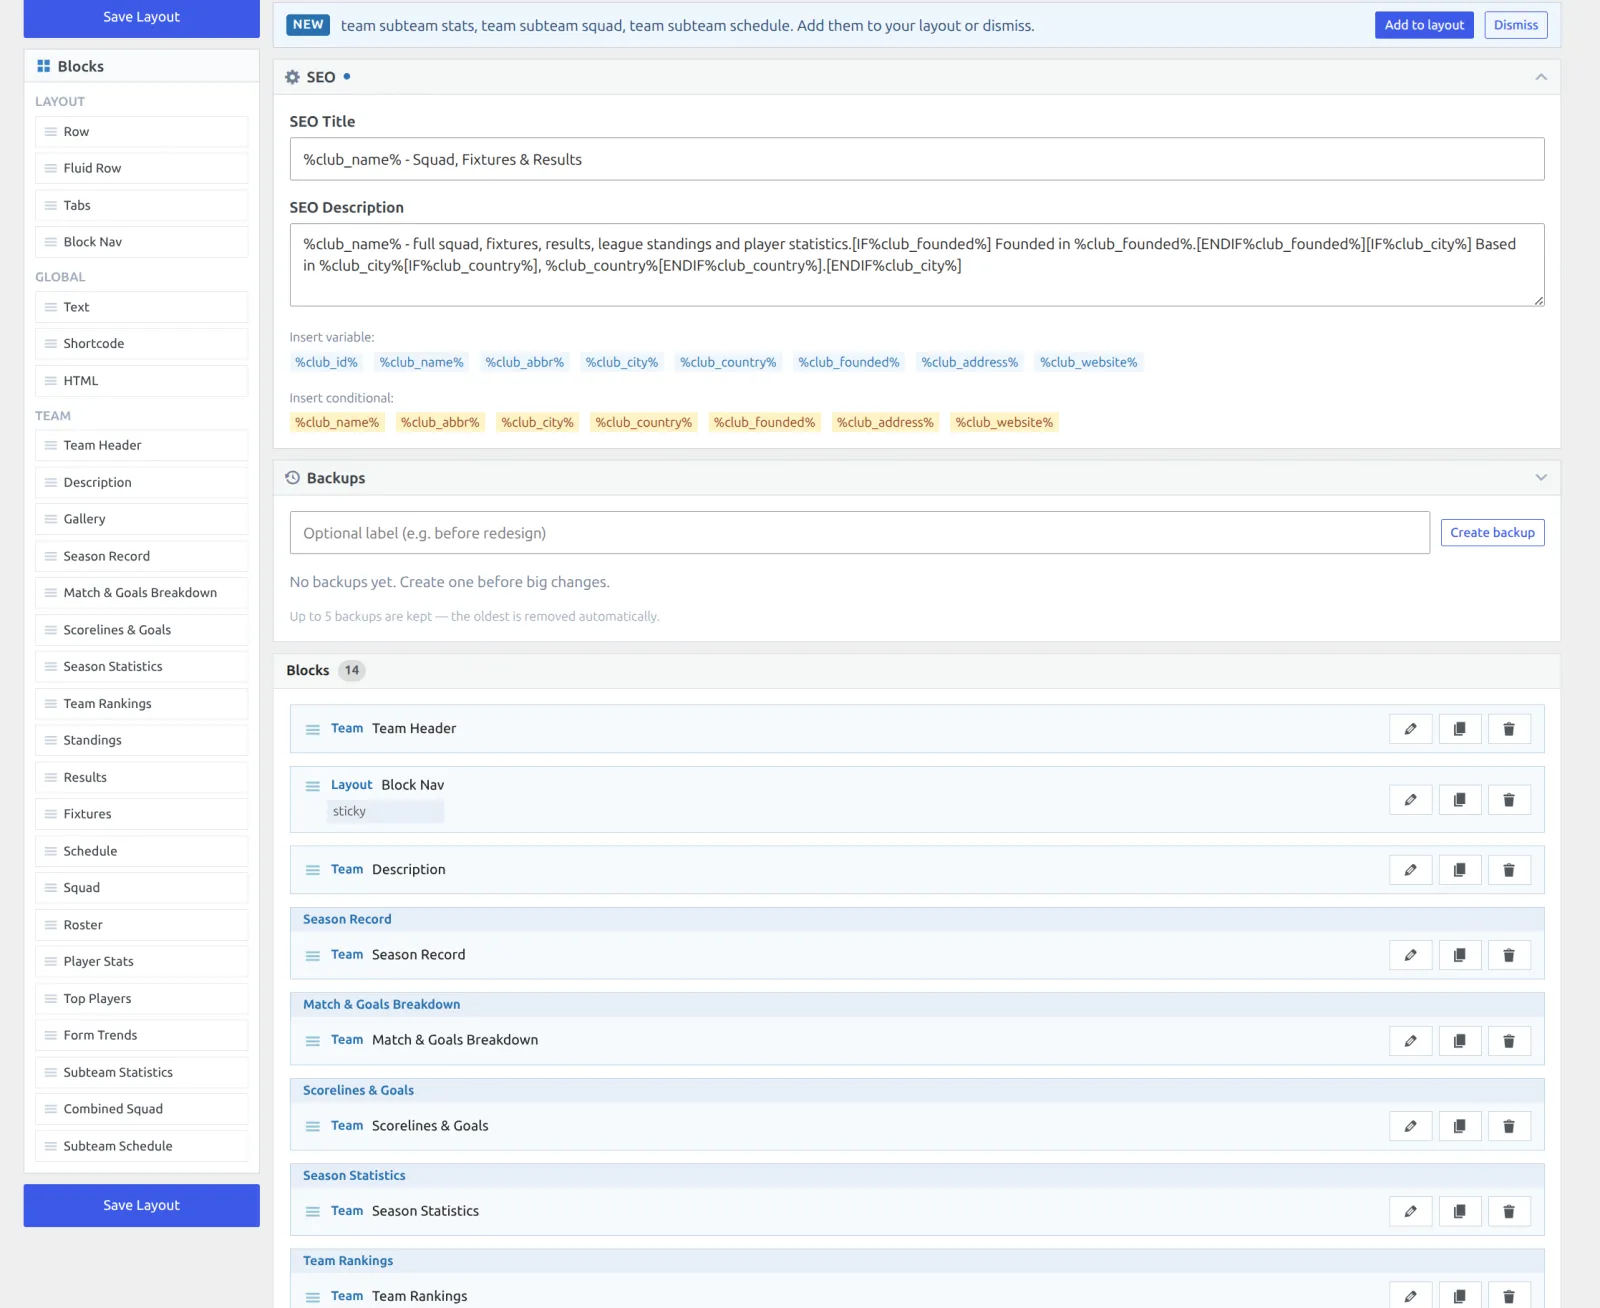Click the Create backup button
Image resolution: width=1600 pixels, height=1308 pixels.
click(1492, 533)
